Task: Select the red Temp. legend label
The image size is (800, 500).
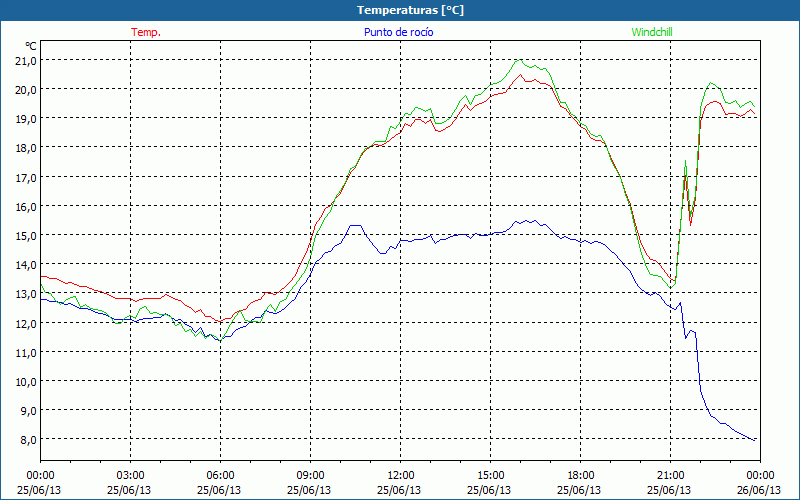Action: (x=146, y=32)
